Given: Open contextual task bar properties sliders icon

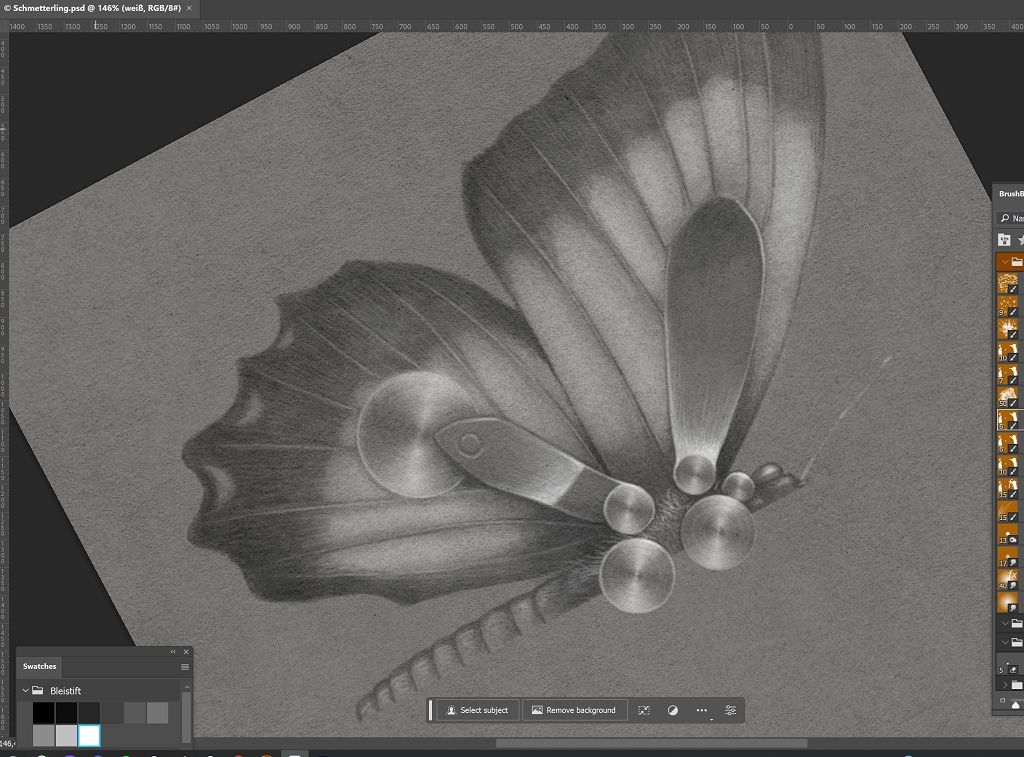Looking at the screenshot, I should [x=730, y=710].
